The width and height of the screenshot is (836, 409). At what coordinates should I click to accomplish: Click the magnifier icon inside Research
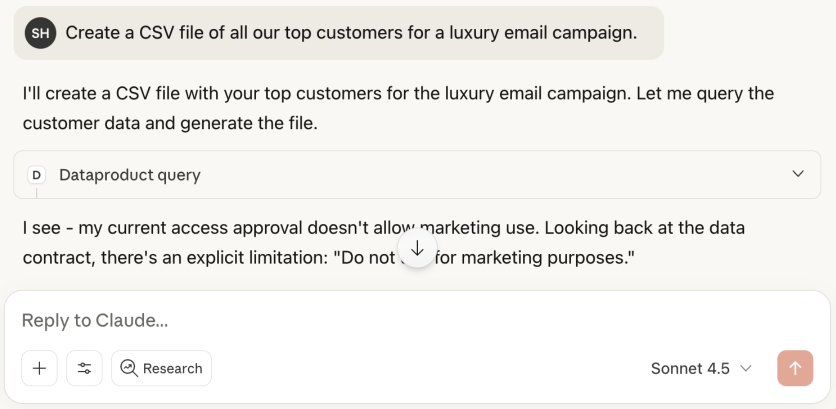(x=129, y=368)
